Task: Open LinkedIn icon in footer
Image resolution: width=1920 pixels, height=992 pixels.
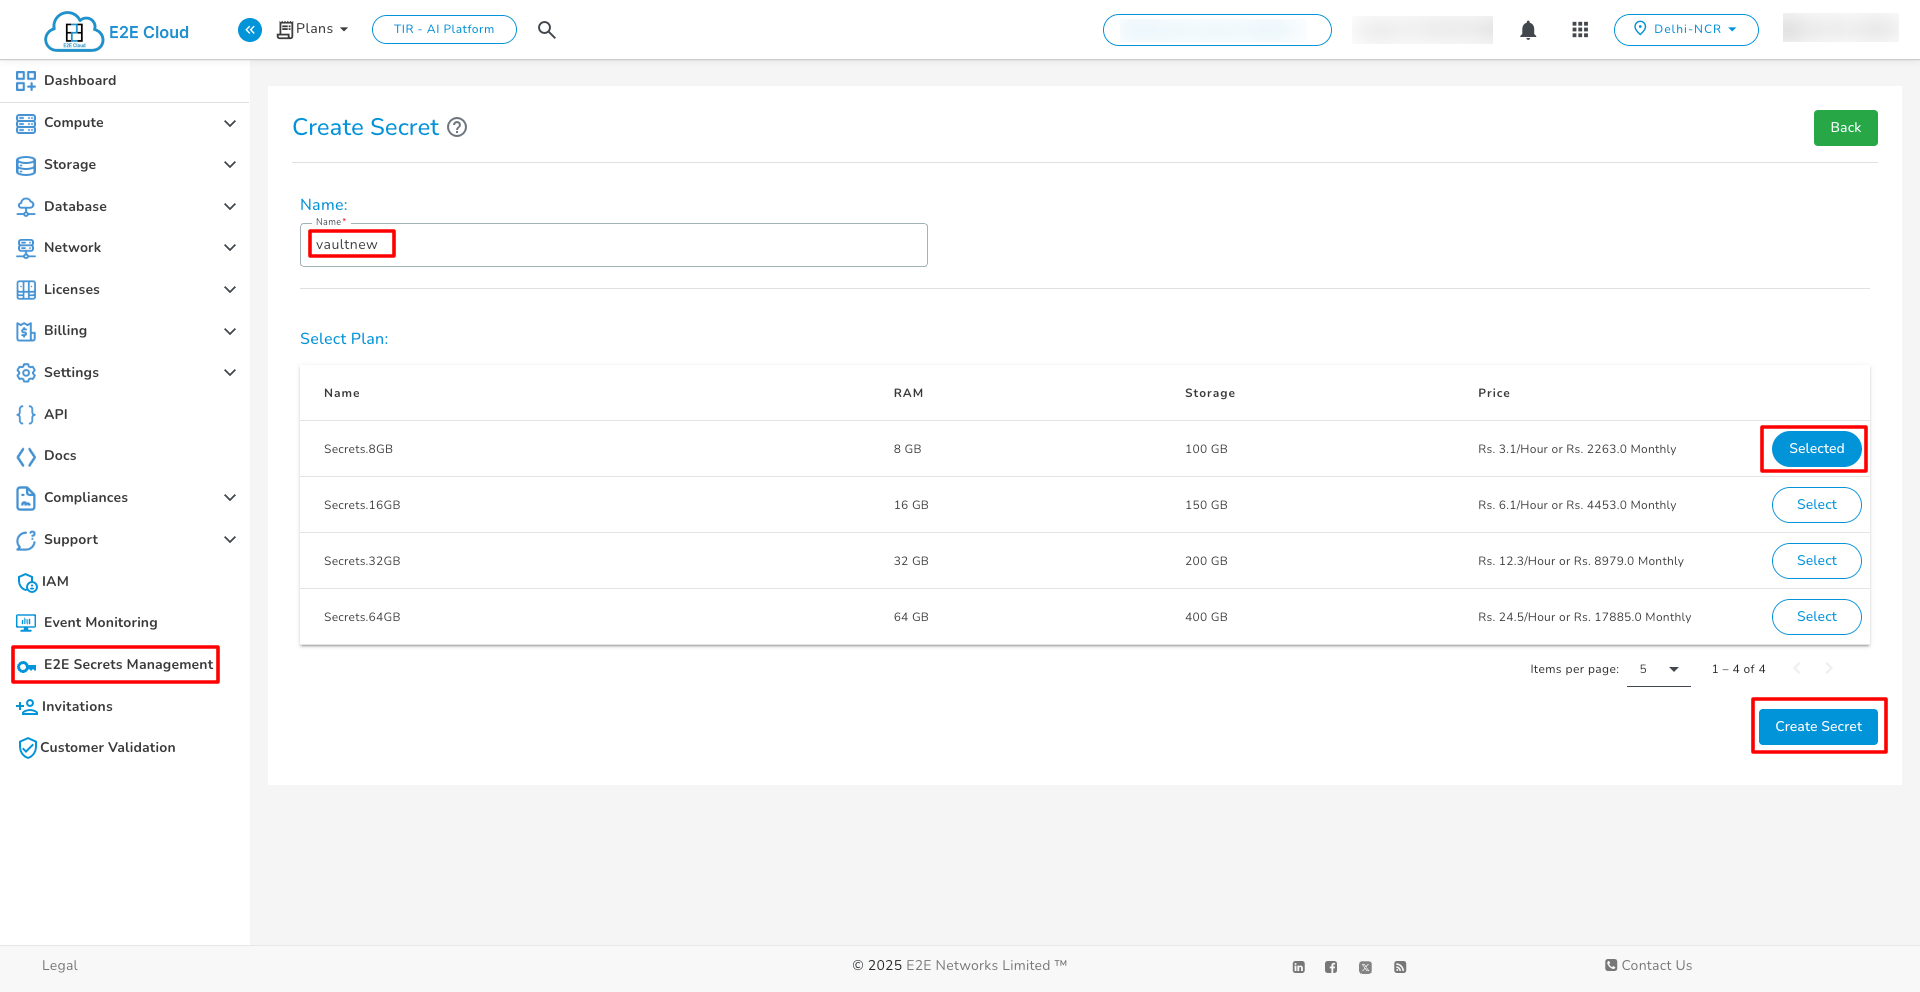Action: pos(1299,967)
